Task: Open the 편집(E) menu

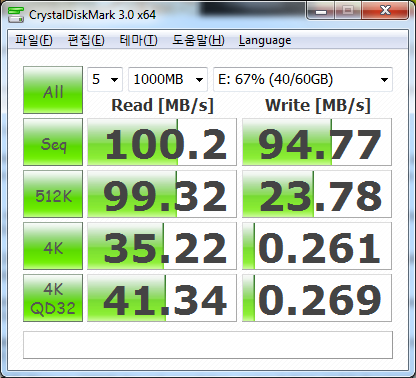Action: click(x=86, y=40)
